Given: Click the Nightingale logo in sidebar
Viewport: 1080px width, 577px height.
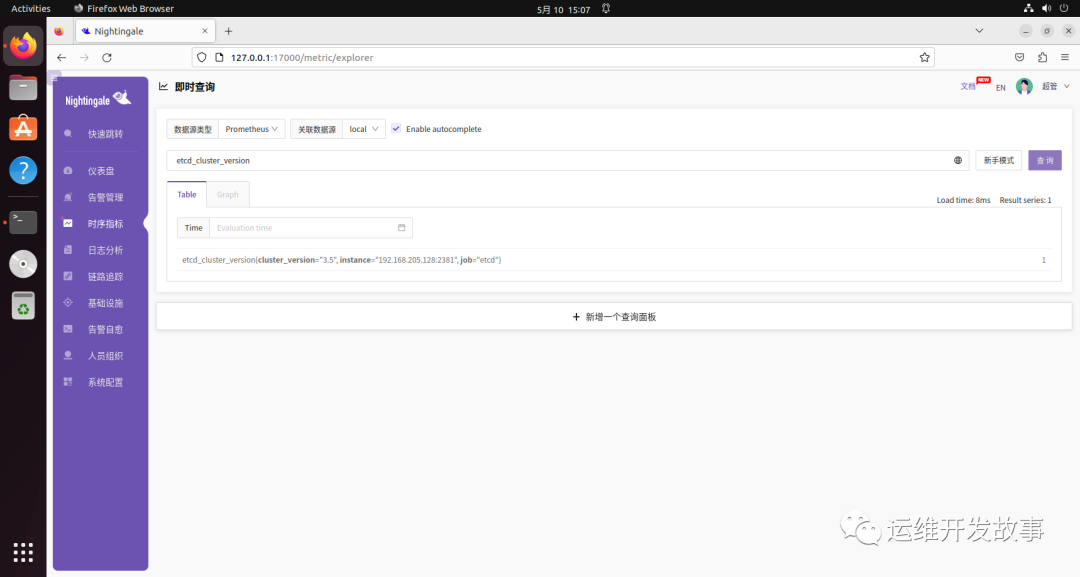Looking at the screenshot, I should pos(98,99).
